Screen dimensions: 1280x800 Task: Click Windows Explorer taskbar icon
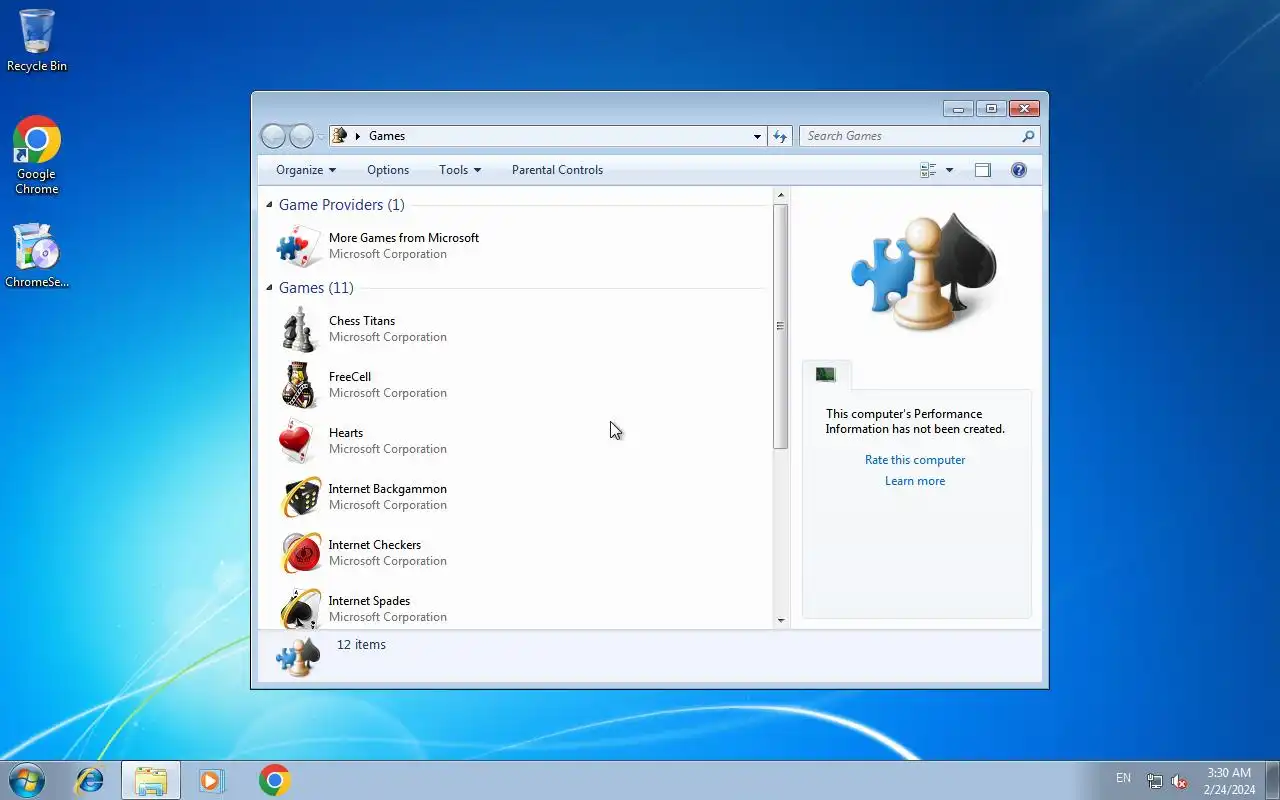[x=151, y=780]
